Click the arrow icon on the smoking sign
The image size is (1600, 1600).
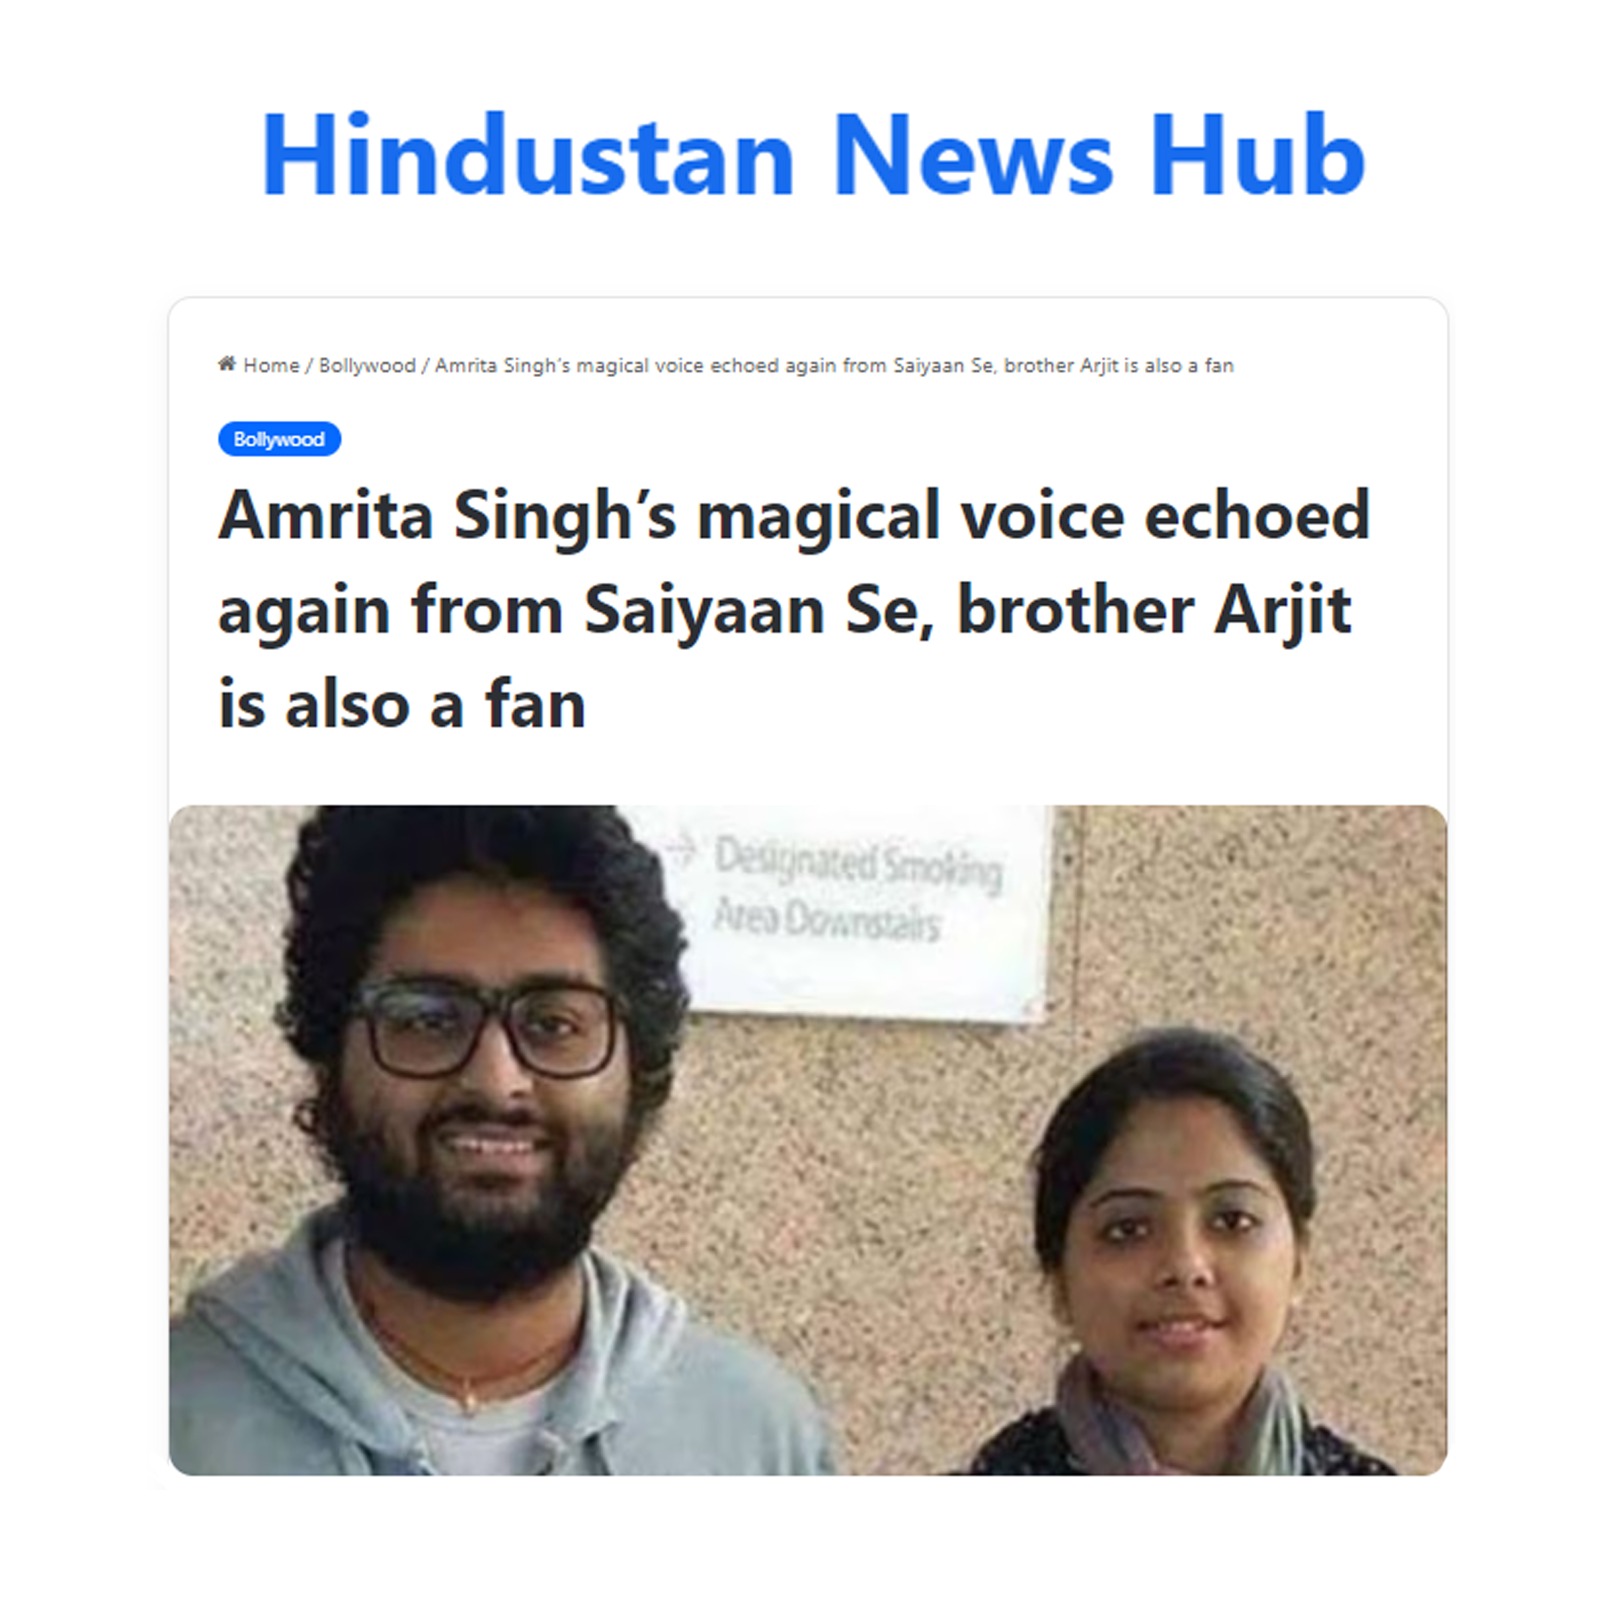coord(682,850)
